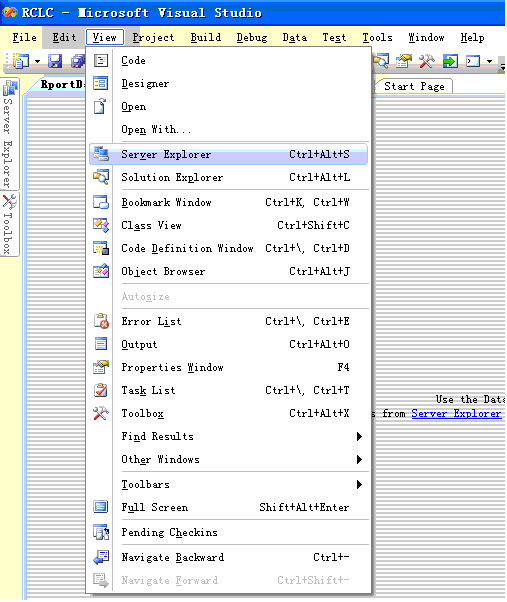Screen dimensions: 507x602
Task: Click the Full Screen icon
Action: click(x=101, y=507)
